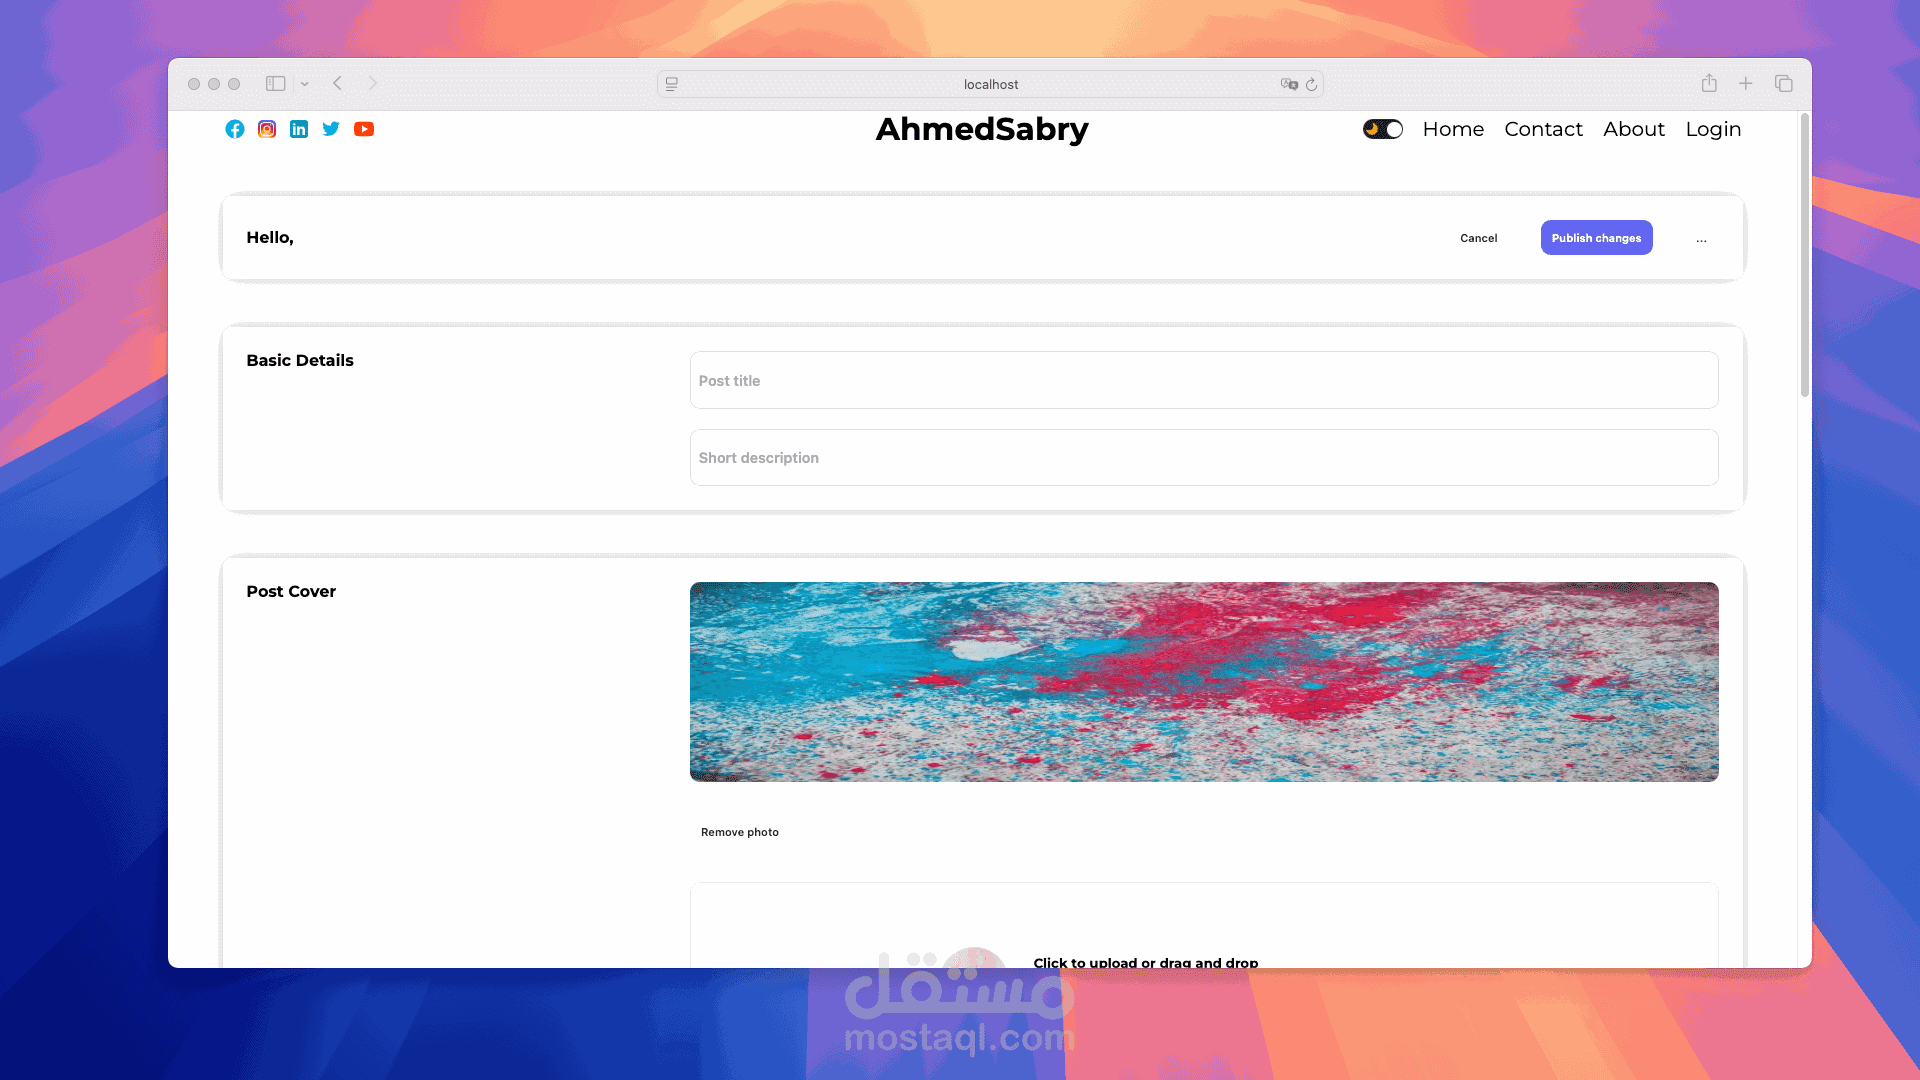
Task: Open the Twitter social icon
Action: 331,129
